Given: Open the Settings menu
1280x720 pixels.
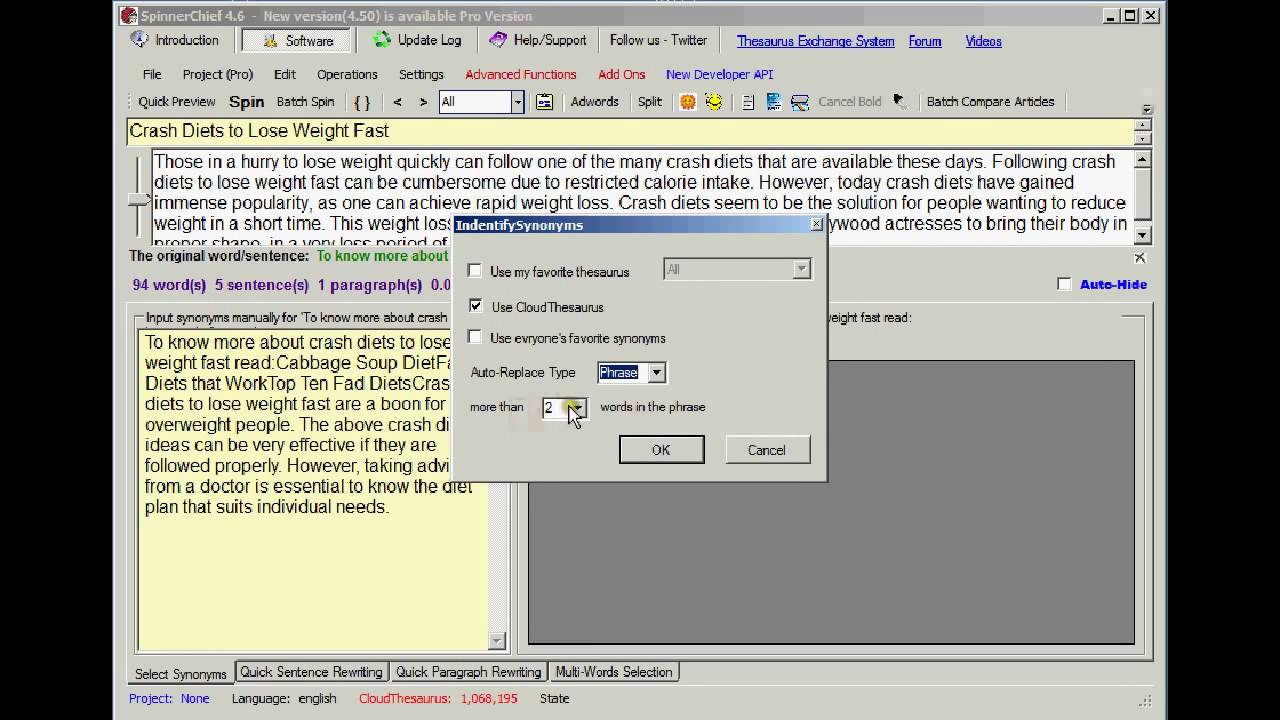Looking at the screenshot, I should click(421, 74).
